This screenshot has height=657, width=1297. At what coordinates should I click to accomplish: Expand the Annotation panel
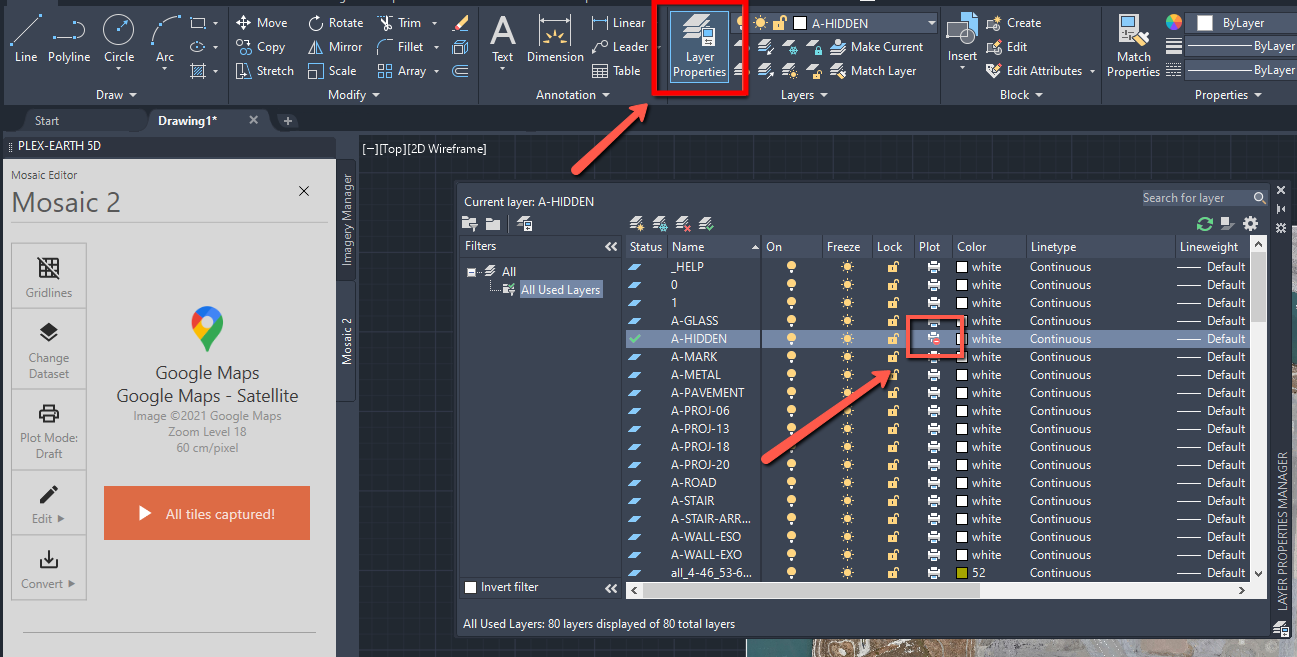click(572, 95)
